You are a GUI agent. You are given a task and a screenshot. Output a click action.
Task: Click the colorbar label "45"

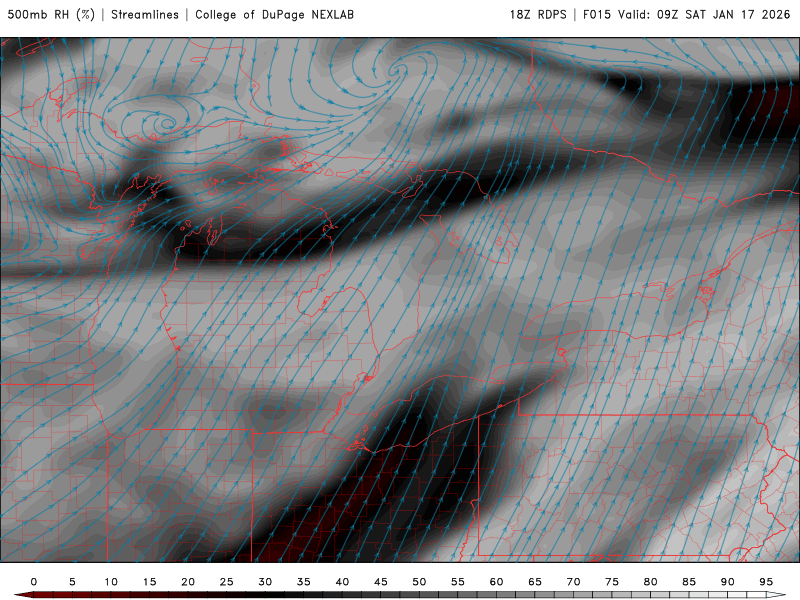pyautogui.click(x=381, y=582)
